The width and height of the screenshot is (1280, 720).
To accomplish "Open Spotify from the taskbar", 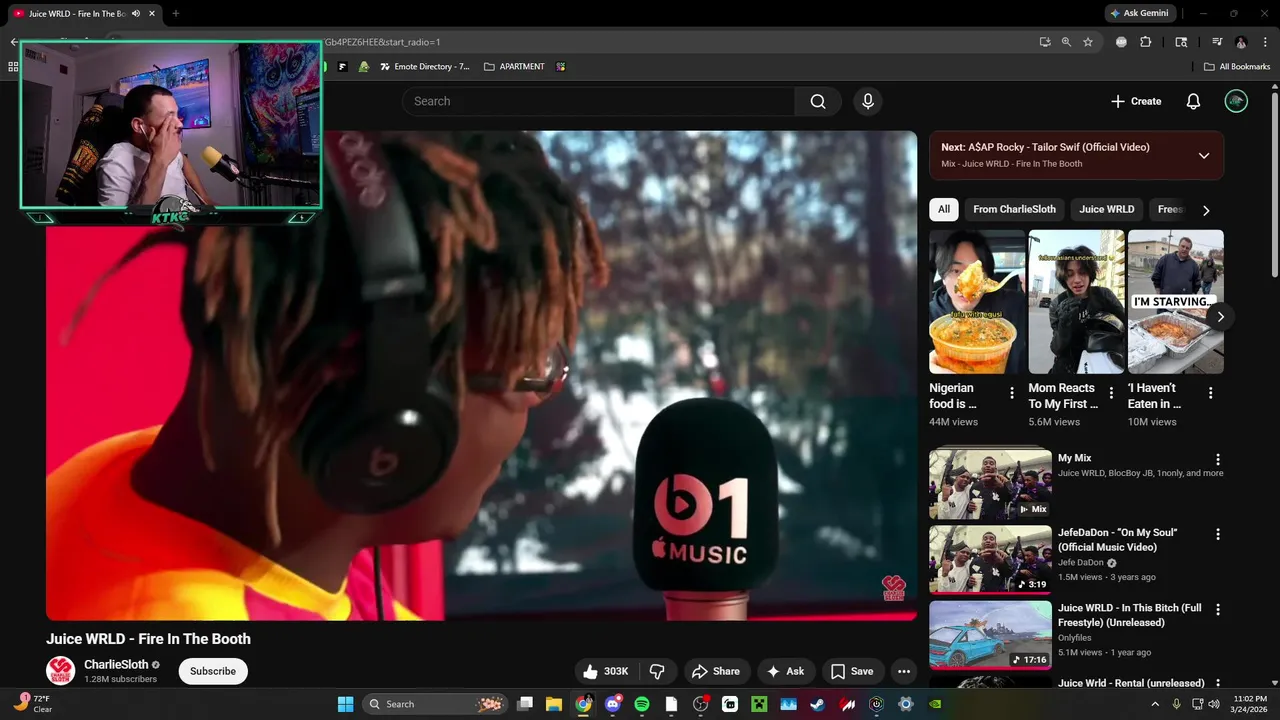I will click(x=642, y=704).
